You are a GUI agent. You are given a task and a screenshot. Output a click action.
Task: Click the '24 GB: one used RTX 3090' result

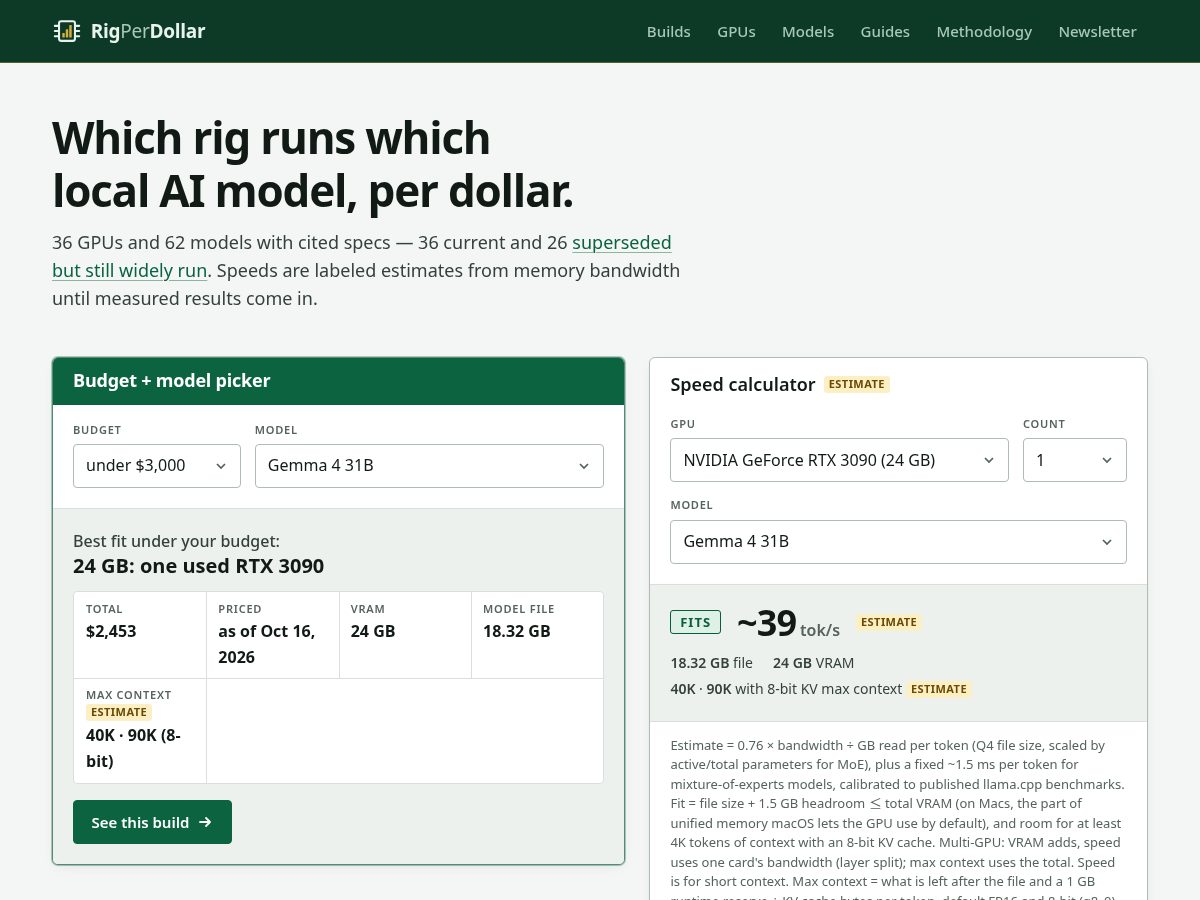198,566
